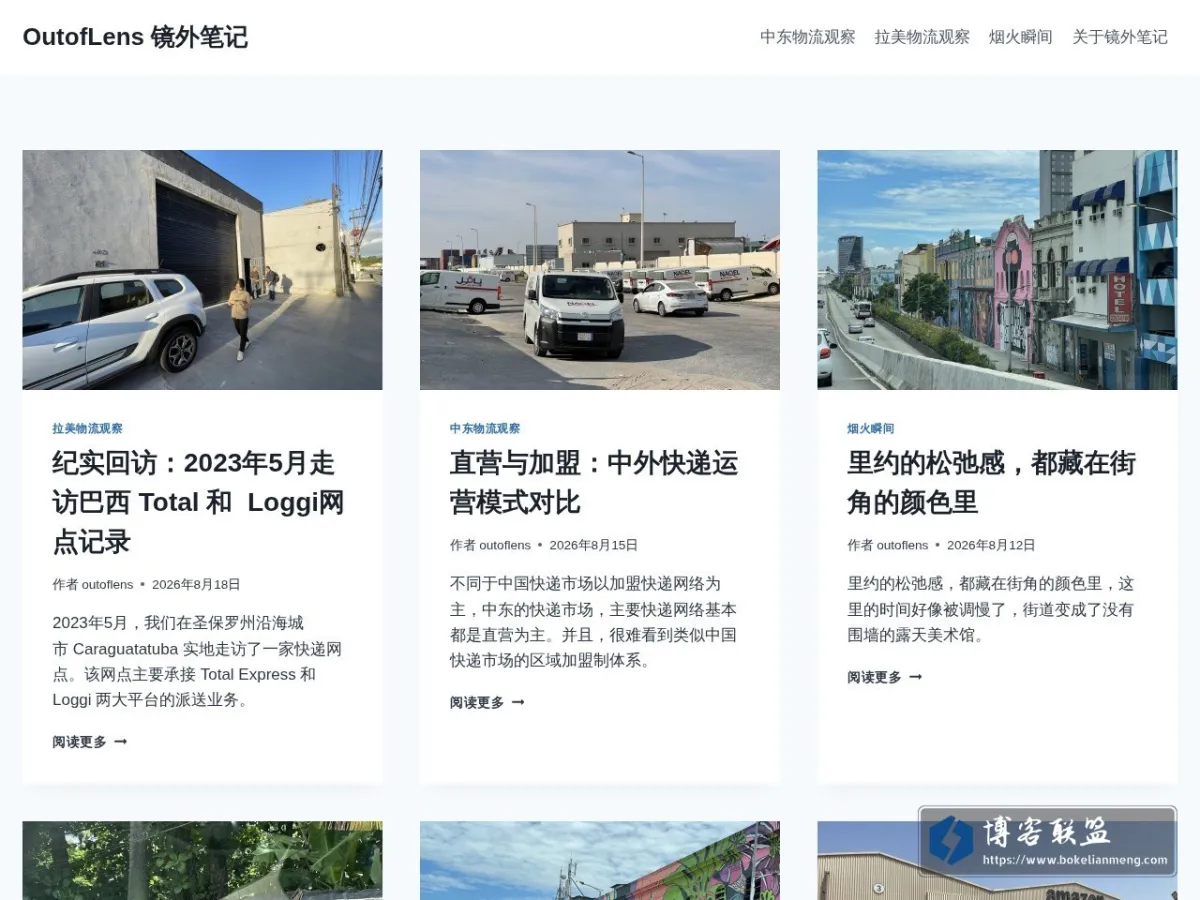The width and height of the screenshot is (1200, 900).
Task: Click 阅读更多 under the Total and Loggi post
Action: [90, 742]
